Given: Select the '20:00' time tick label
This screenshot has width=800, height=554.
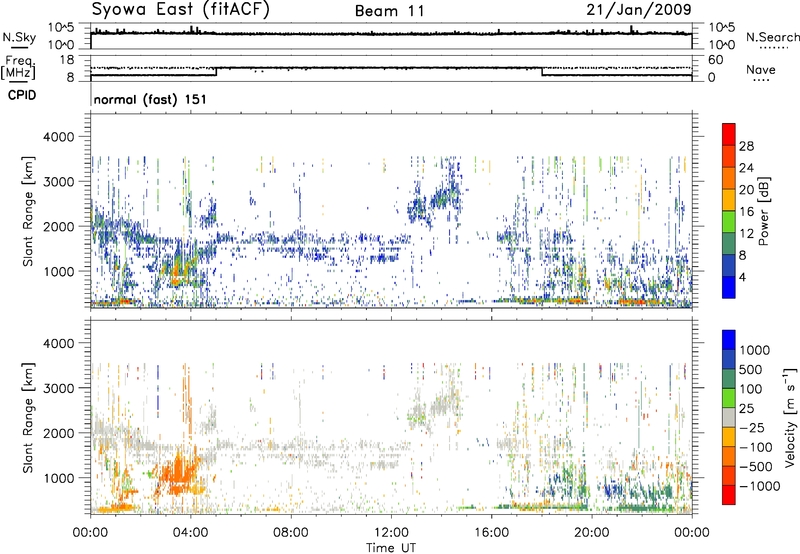Looking at the screenshot, I should [x=592, y=533].
